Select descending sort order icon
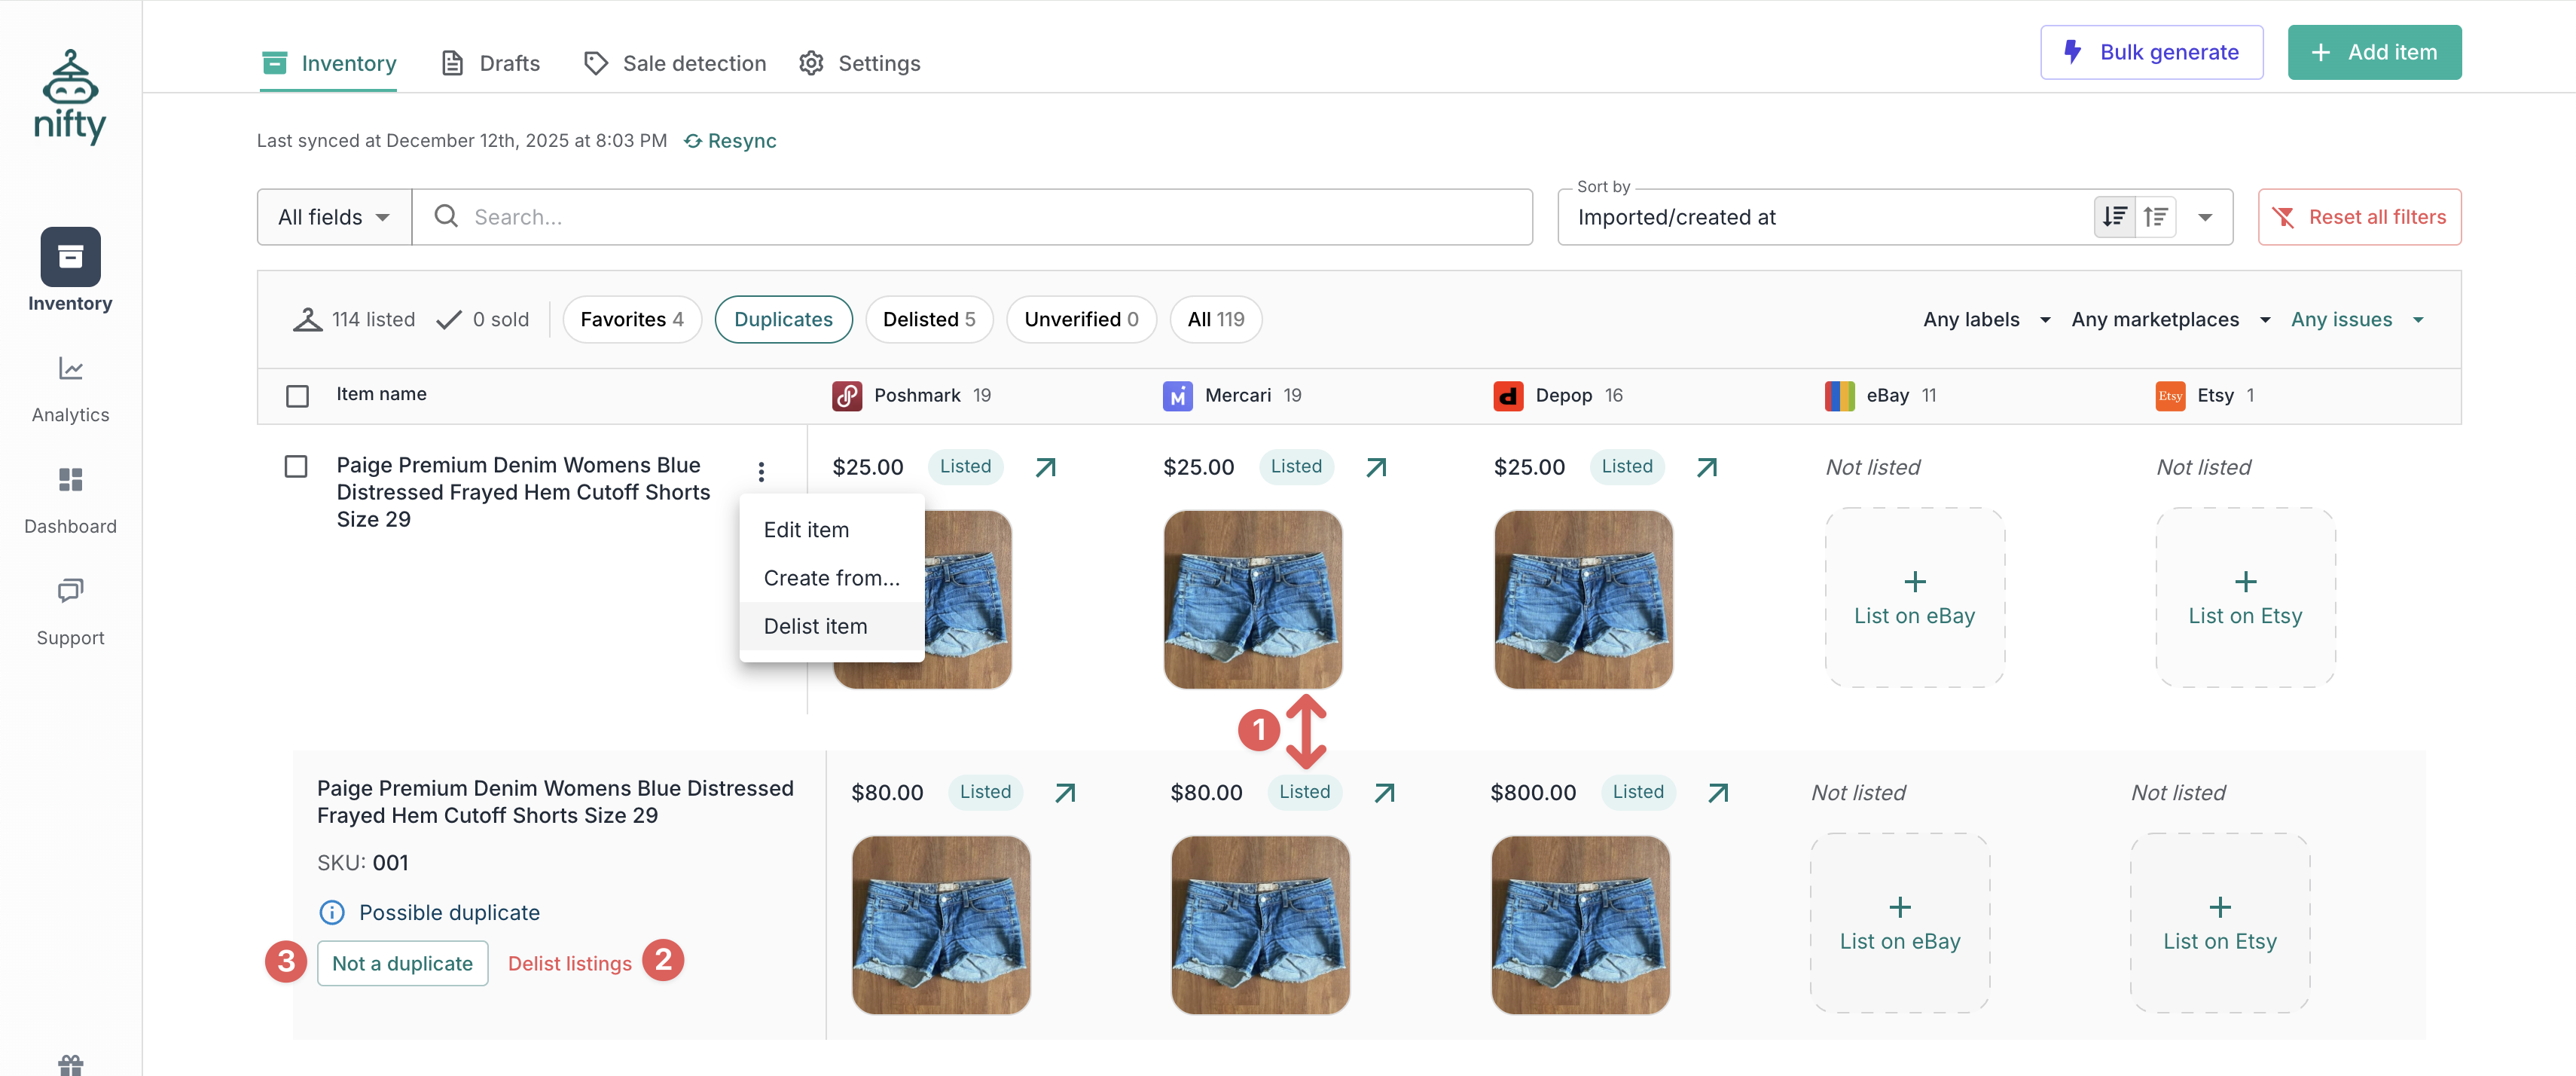This screenshot has width=2576, height=1076. (2114, 217)
